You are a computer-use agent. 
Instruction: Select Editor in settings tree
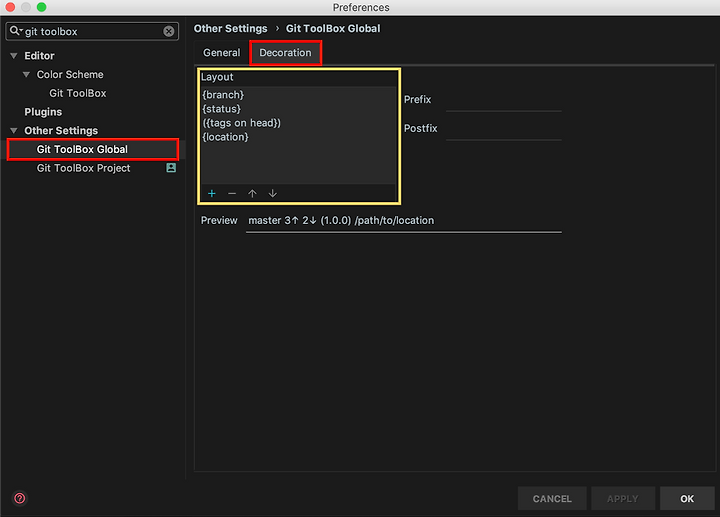tap(39, 56)
